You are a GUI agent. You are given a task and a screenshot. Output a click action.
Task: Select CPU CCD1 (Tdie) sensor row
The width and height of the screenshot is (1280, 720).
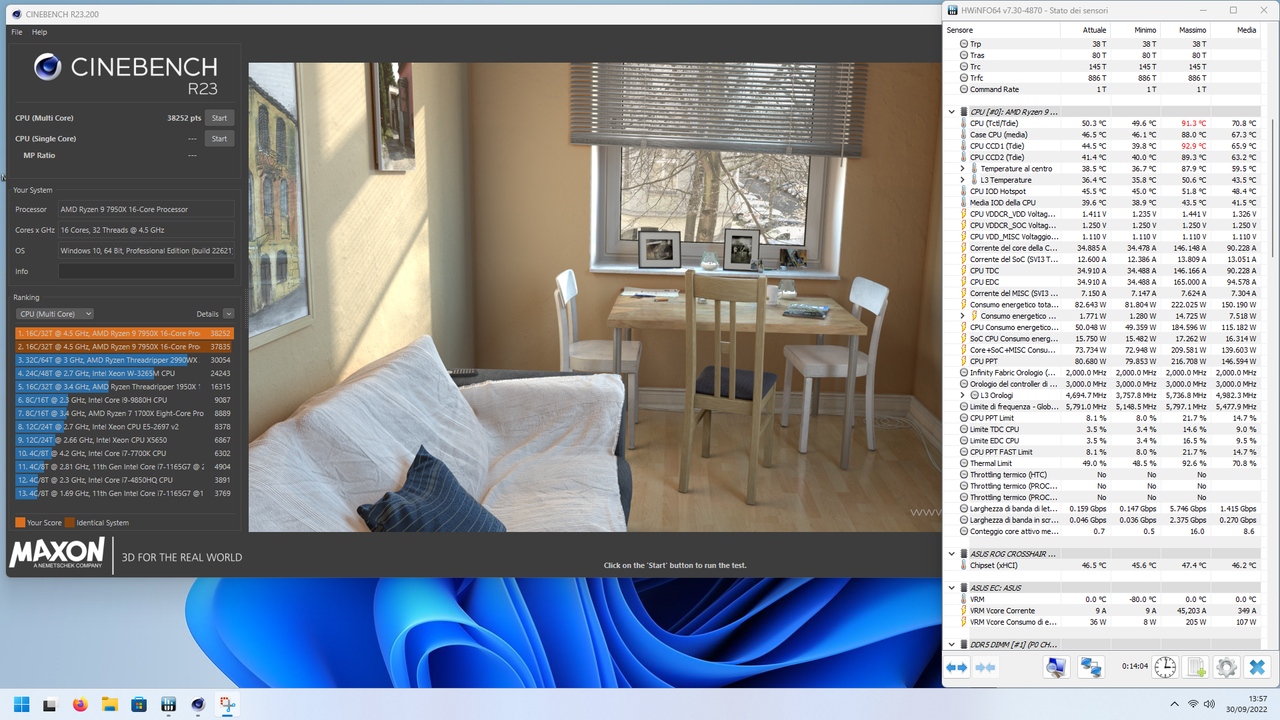(x=1103, y=146)
